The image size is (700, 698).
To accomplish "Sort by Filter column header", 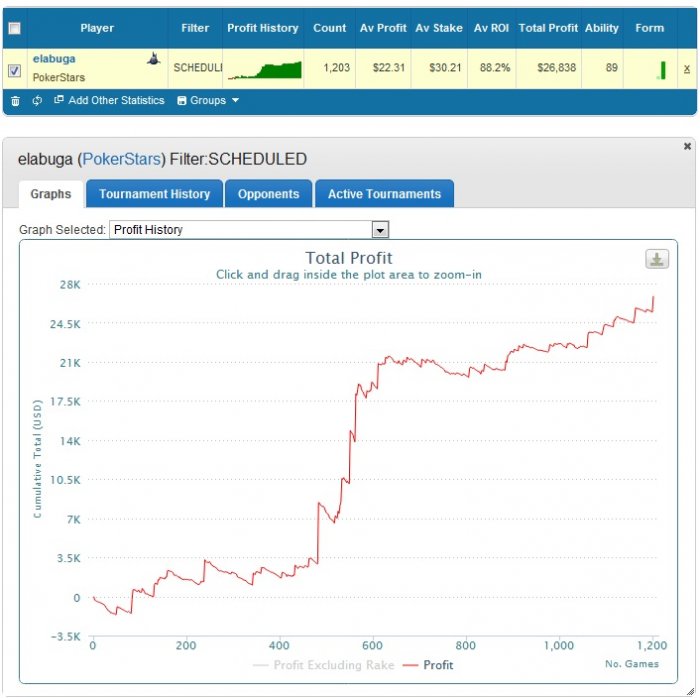I will (x=195, y=28).
